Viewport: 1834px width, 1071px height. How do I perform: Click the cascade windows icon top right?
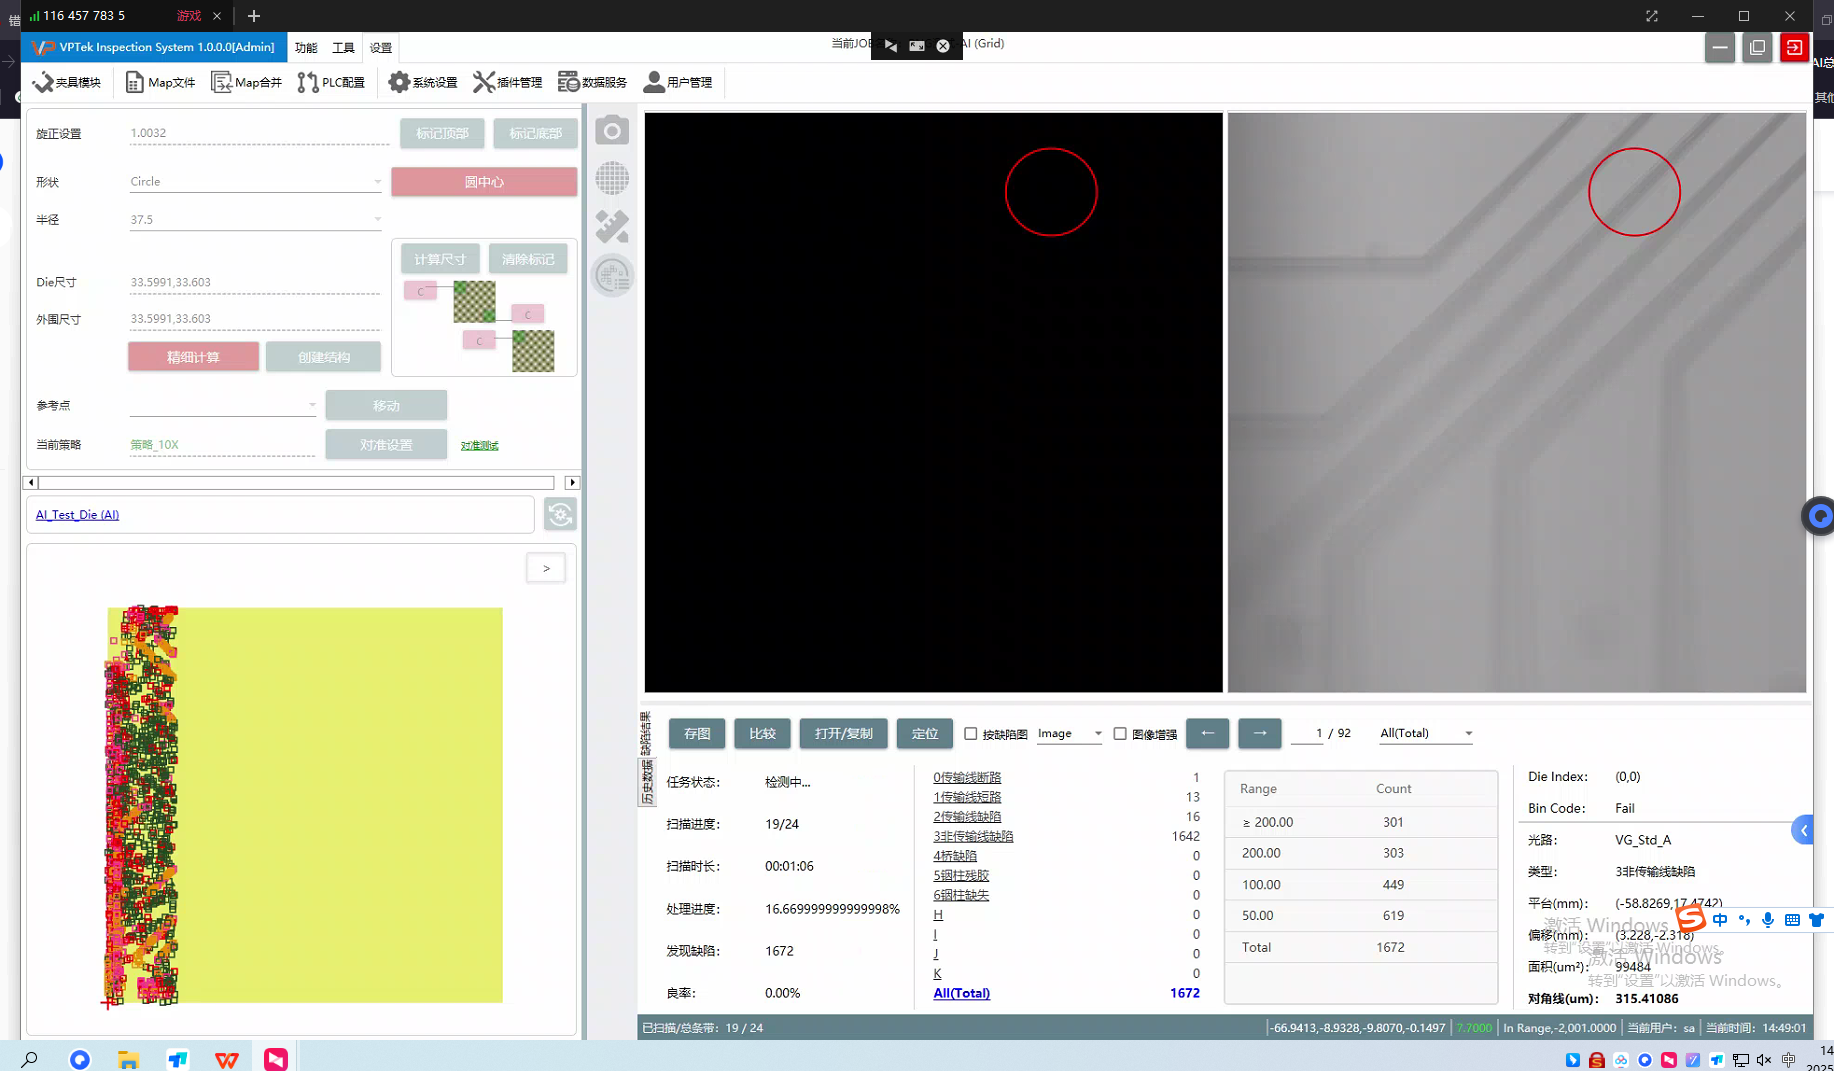pyautogui.click(x=1757, y=47)
